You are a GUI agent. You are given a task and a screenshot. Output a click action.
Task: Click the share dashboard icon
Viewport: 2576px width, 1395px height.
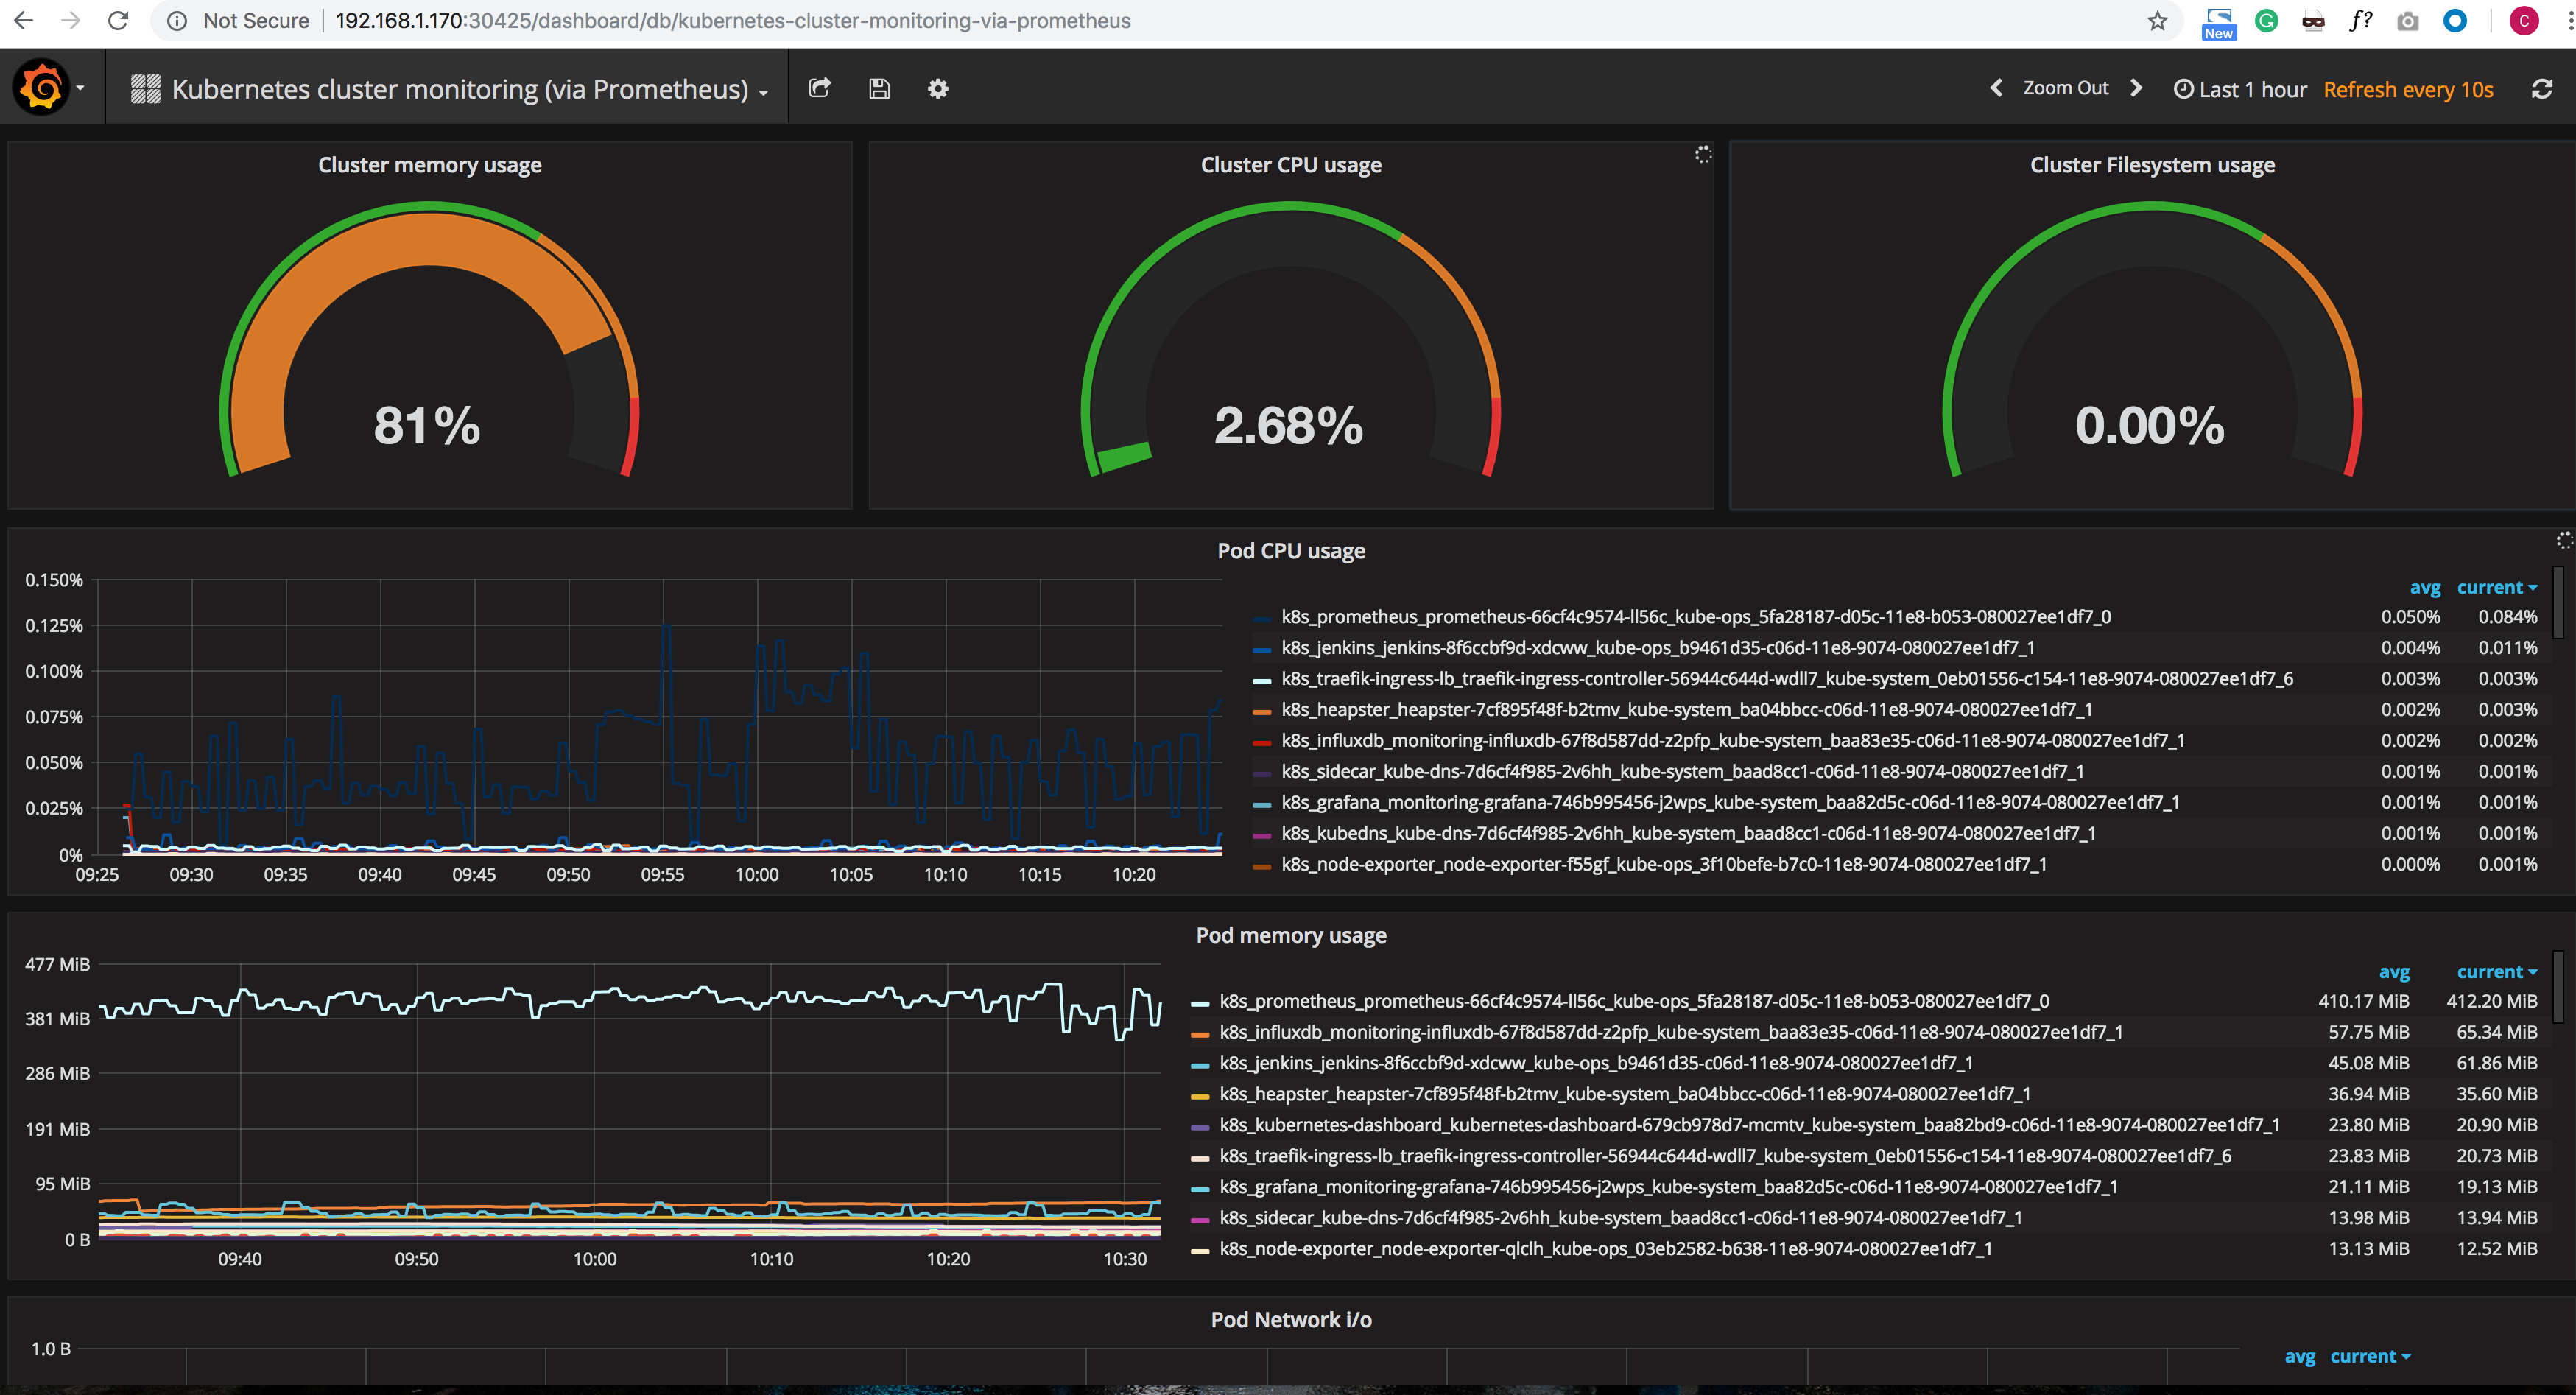coord(820,88)
